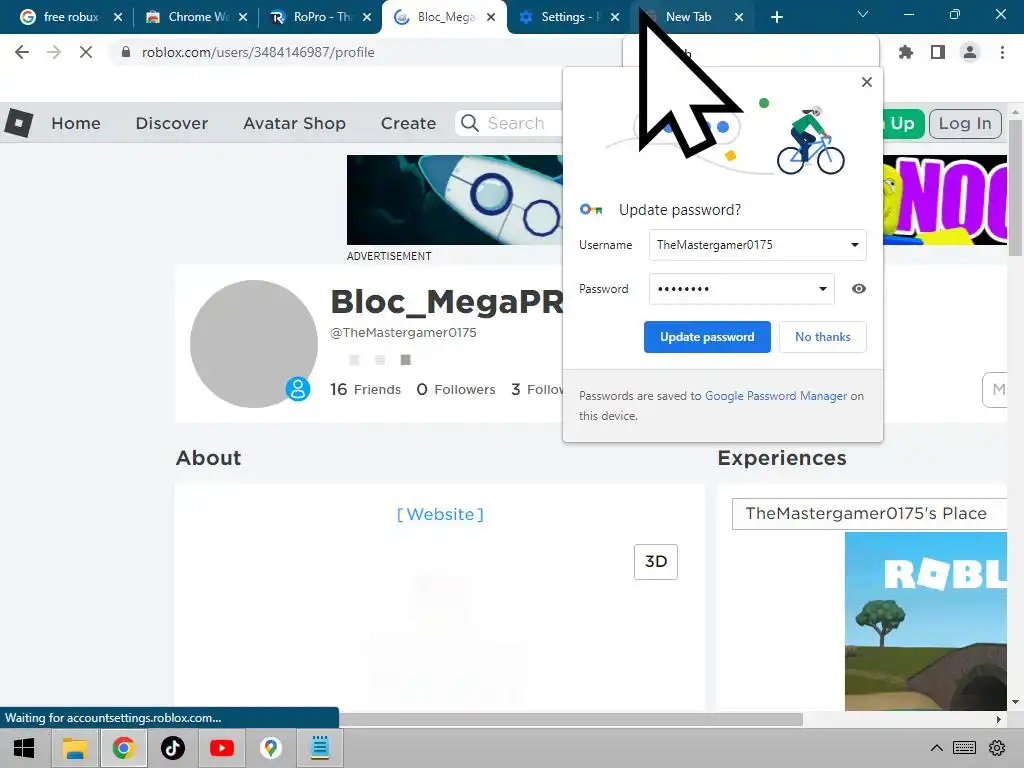1024x768 pixels.
Task: Click the key icon in password popup
Action: pos(590,210)
